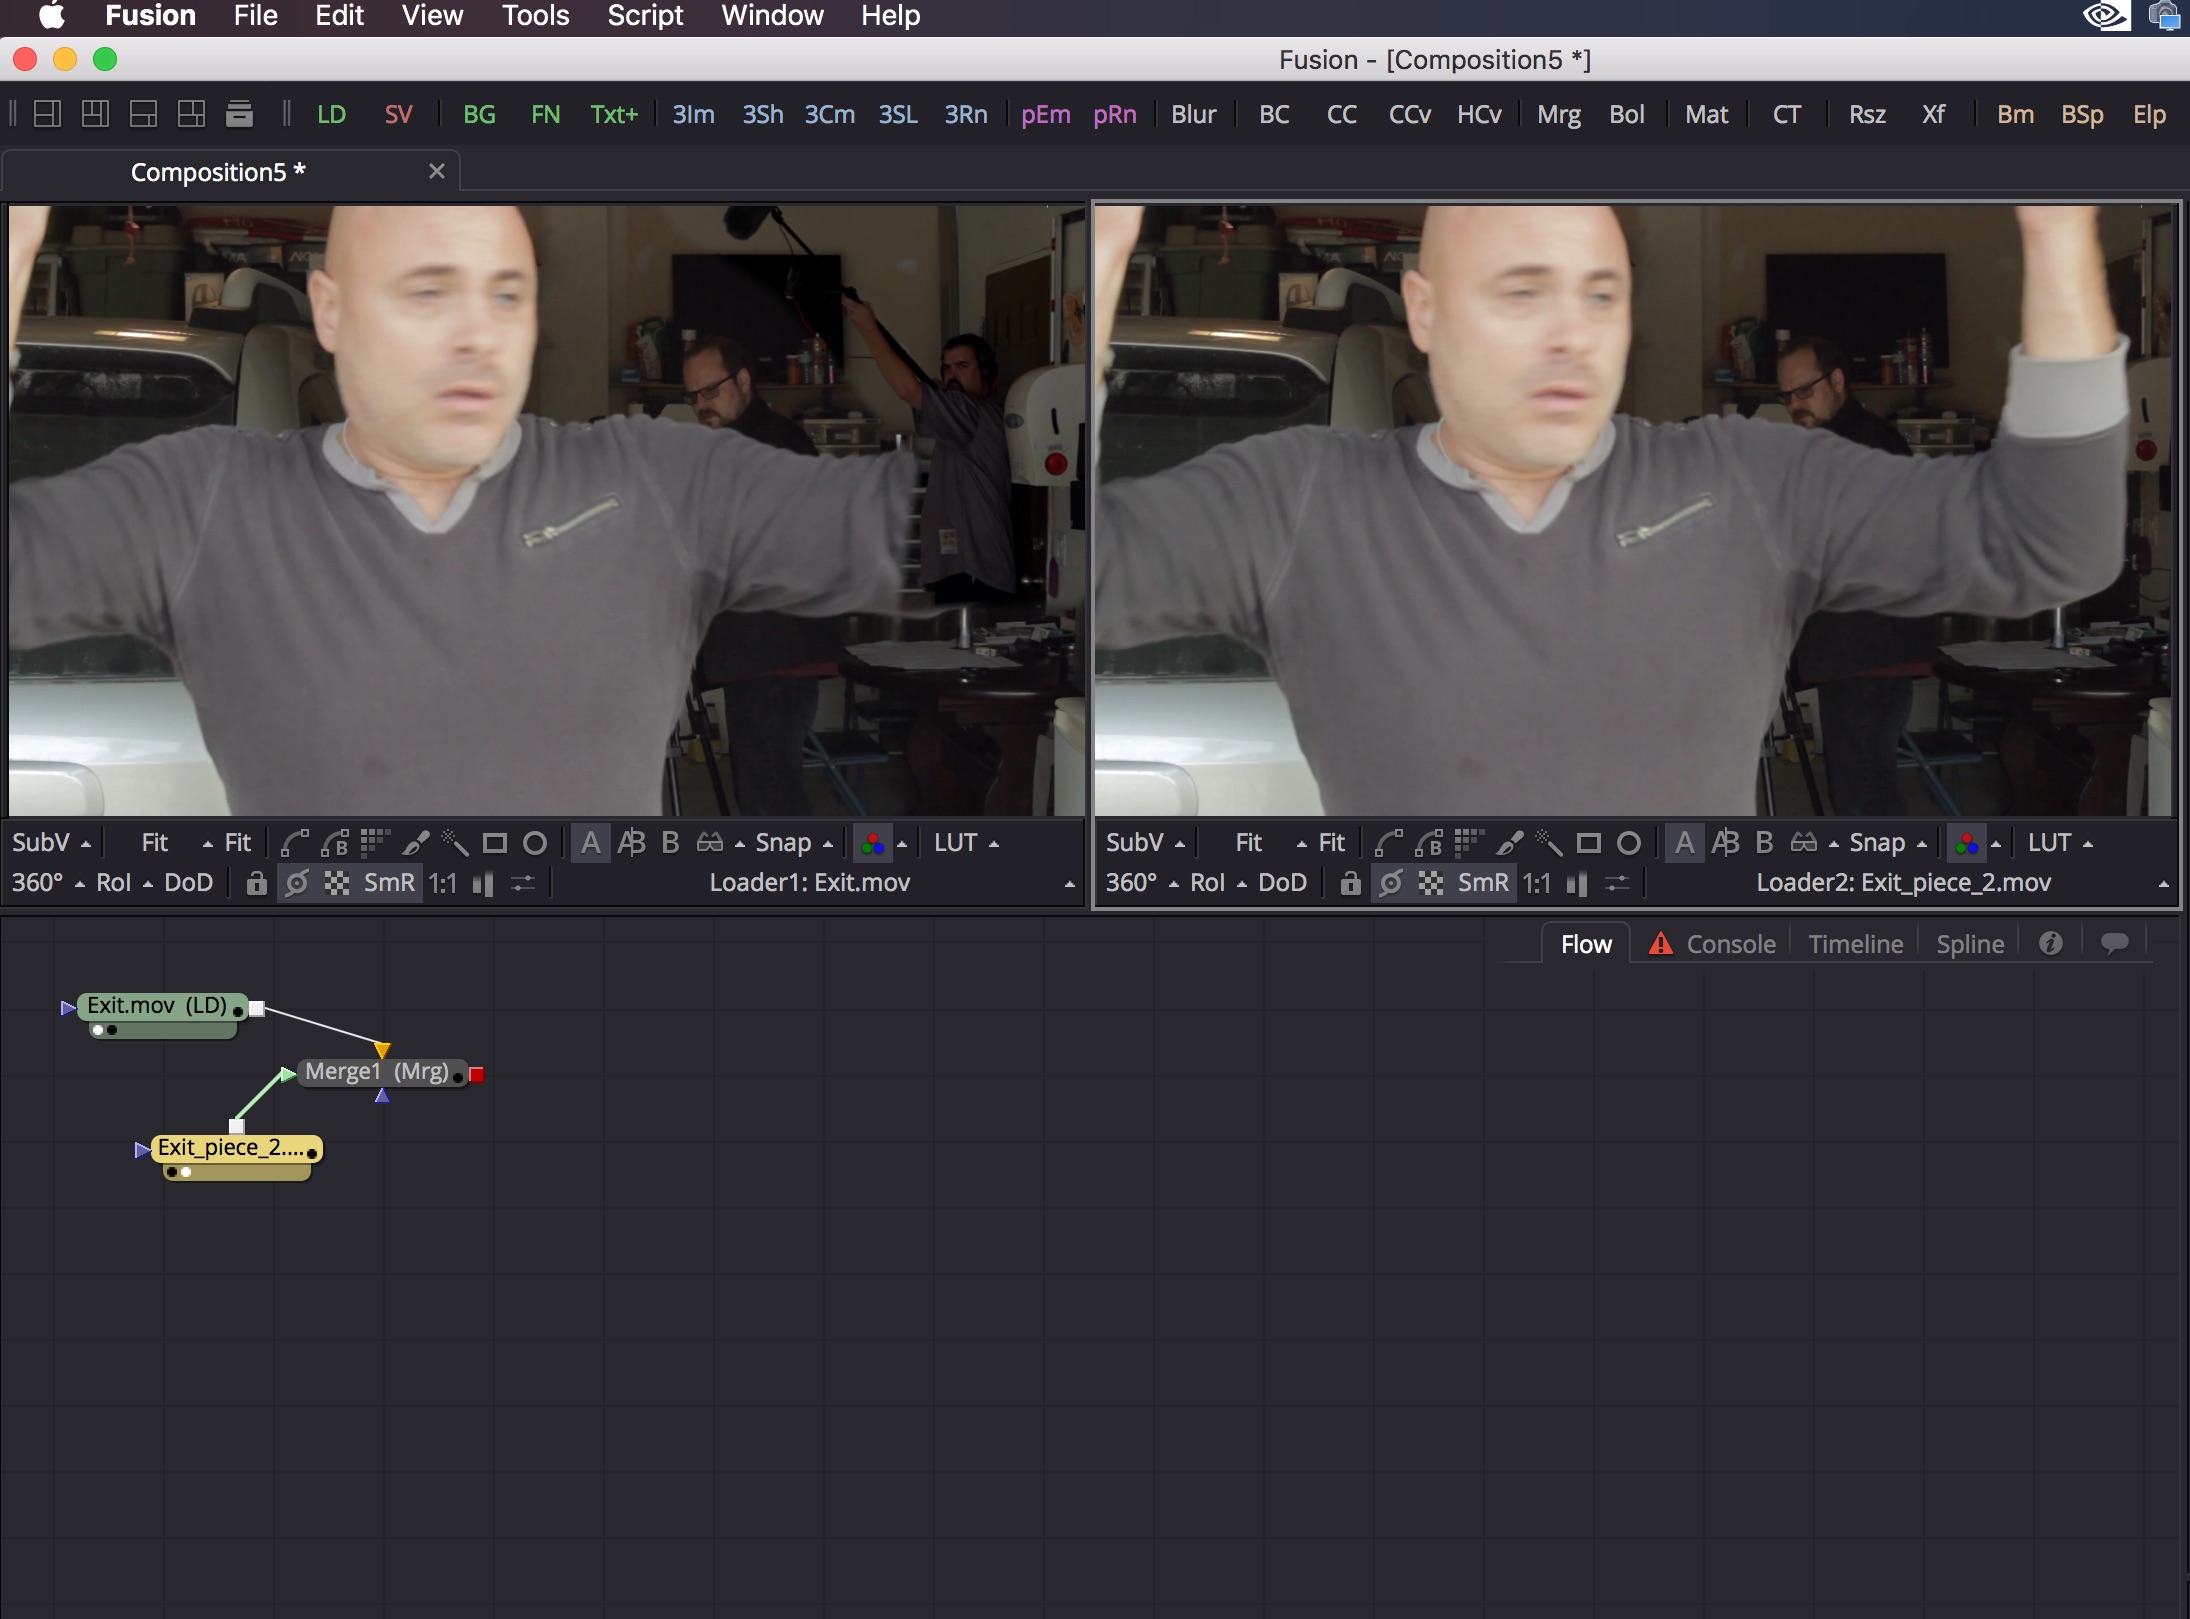Viewport: 2190px width, 1619px height.
Task: Toggle the lock icon in Loader1 viewer
Action: click(x=257, y=883)
